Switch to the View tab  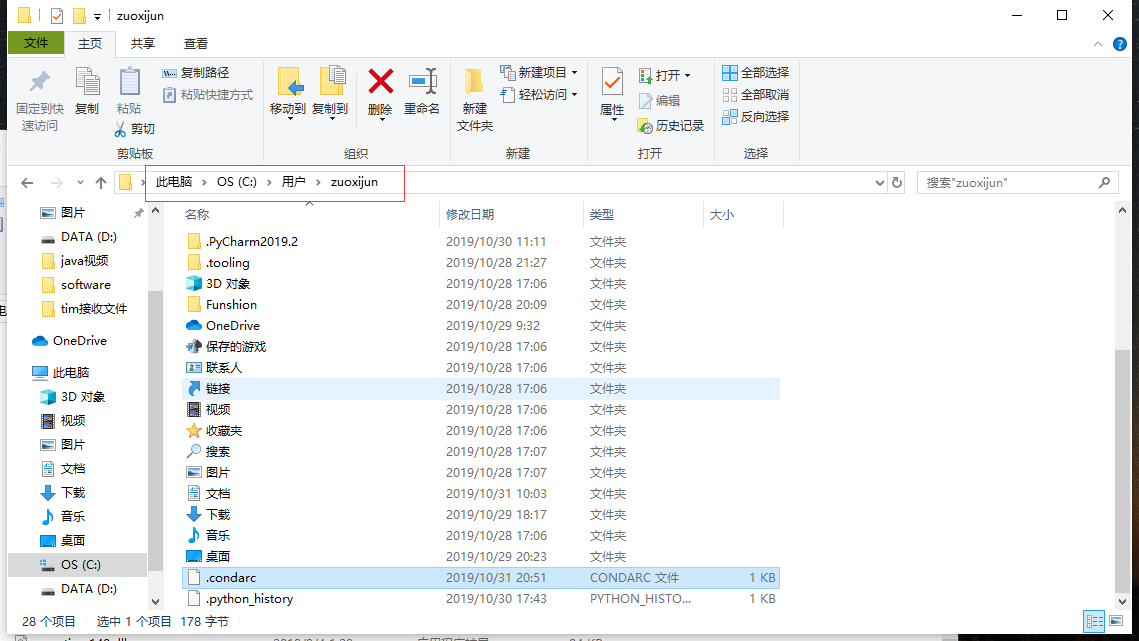coord(195,44)
